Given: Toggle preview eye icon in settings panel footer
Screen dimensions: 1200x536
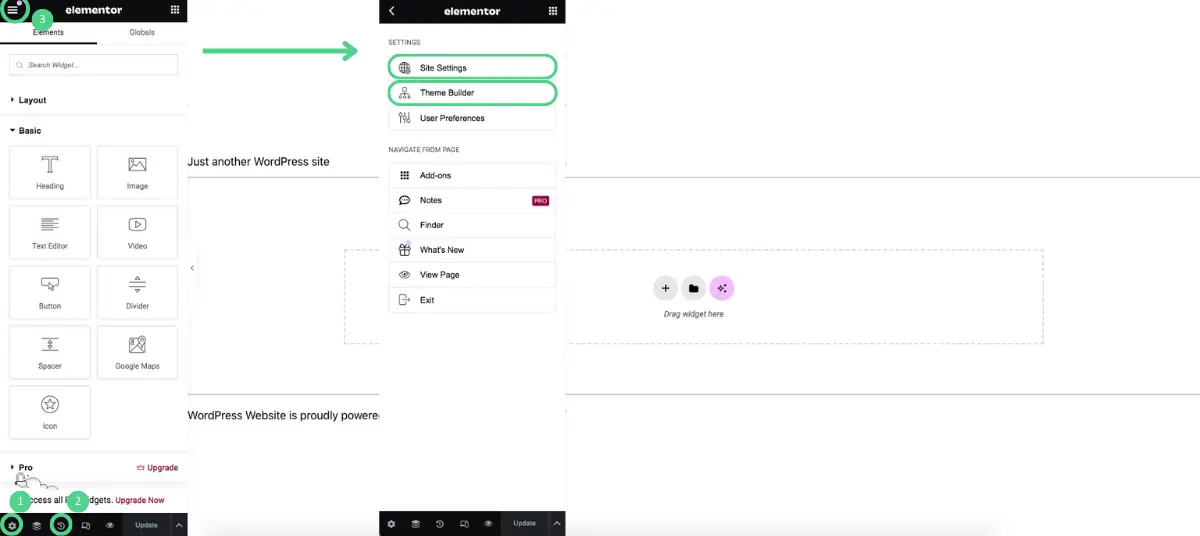Looking at the screenshot, I should click(488, 524).
